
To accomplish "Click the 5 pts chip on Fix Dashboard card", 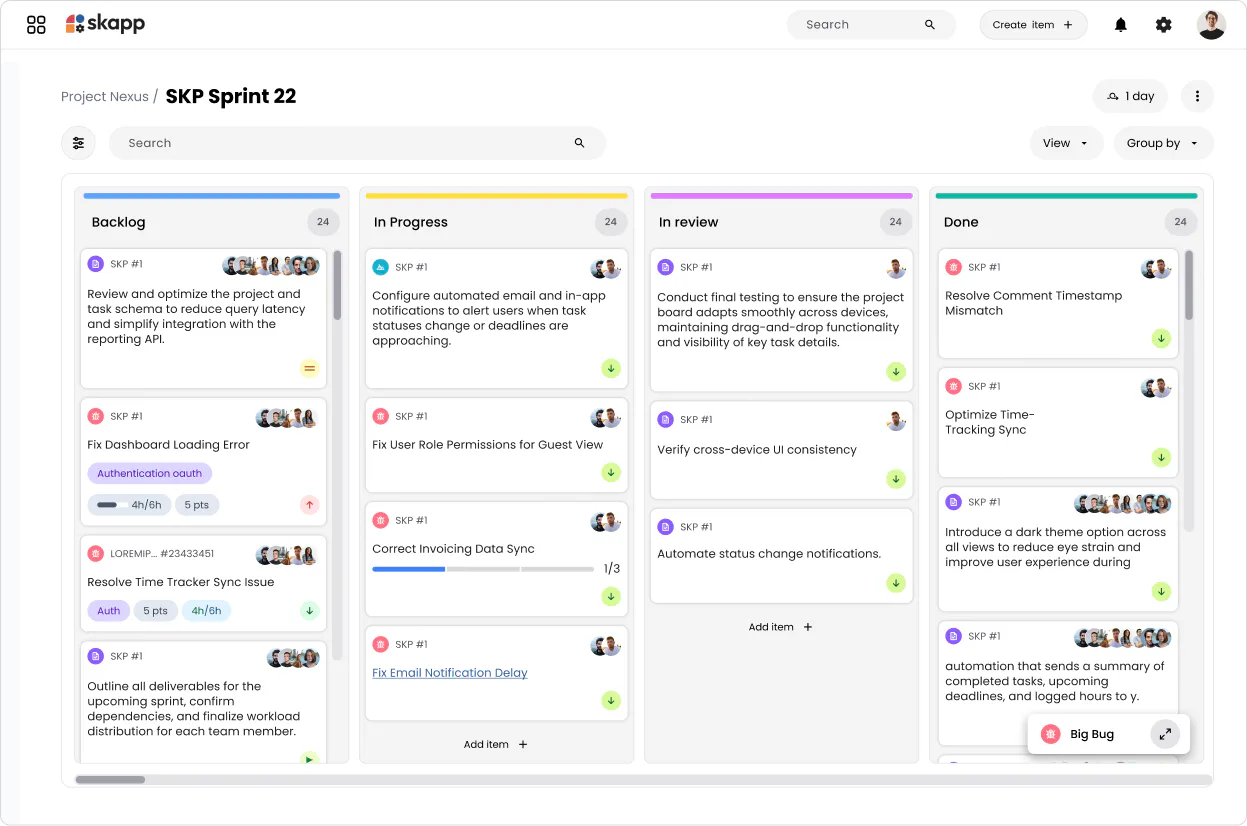I will coord(197,505).
